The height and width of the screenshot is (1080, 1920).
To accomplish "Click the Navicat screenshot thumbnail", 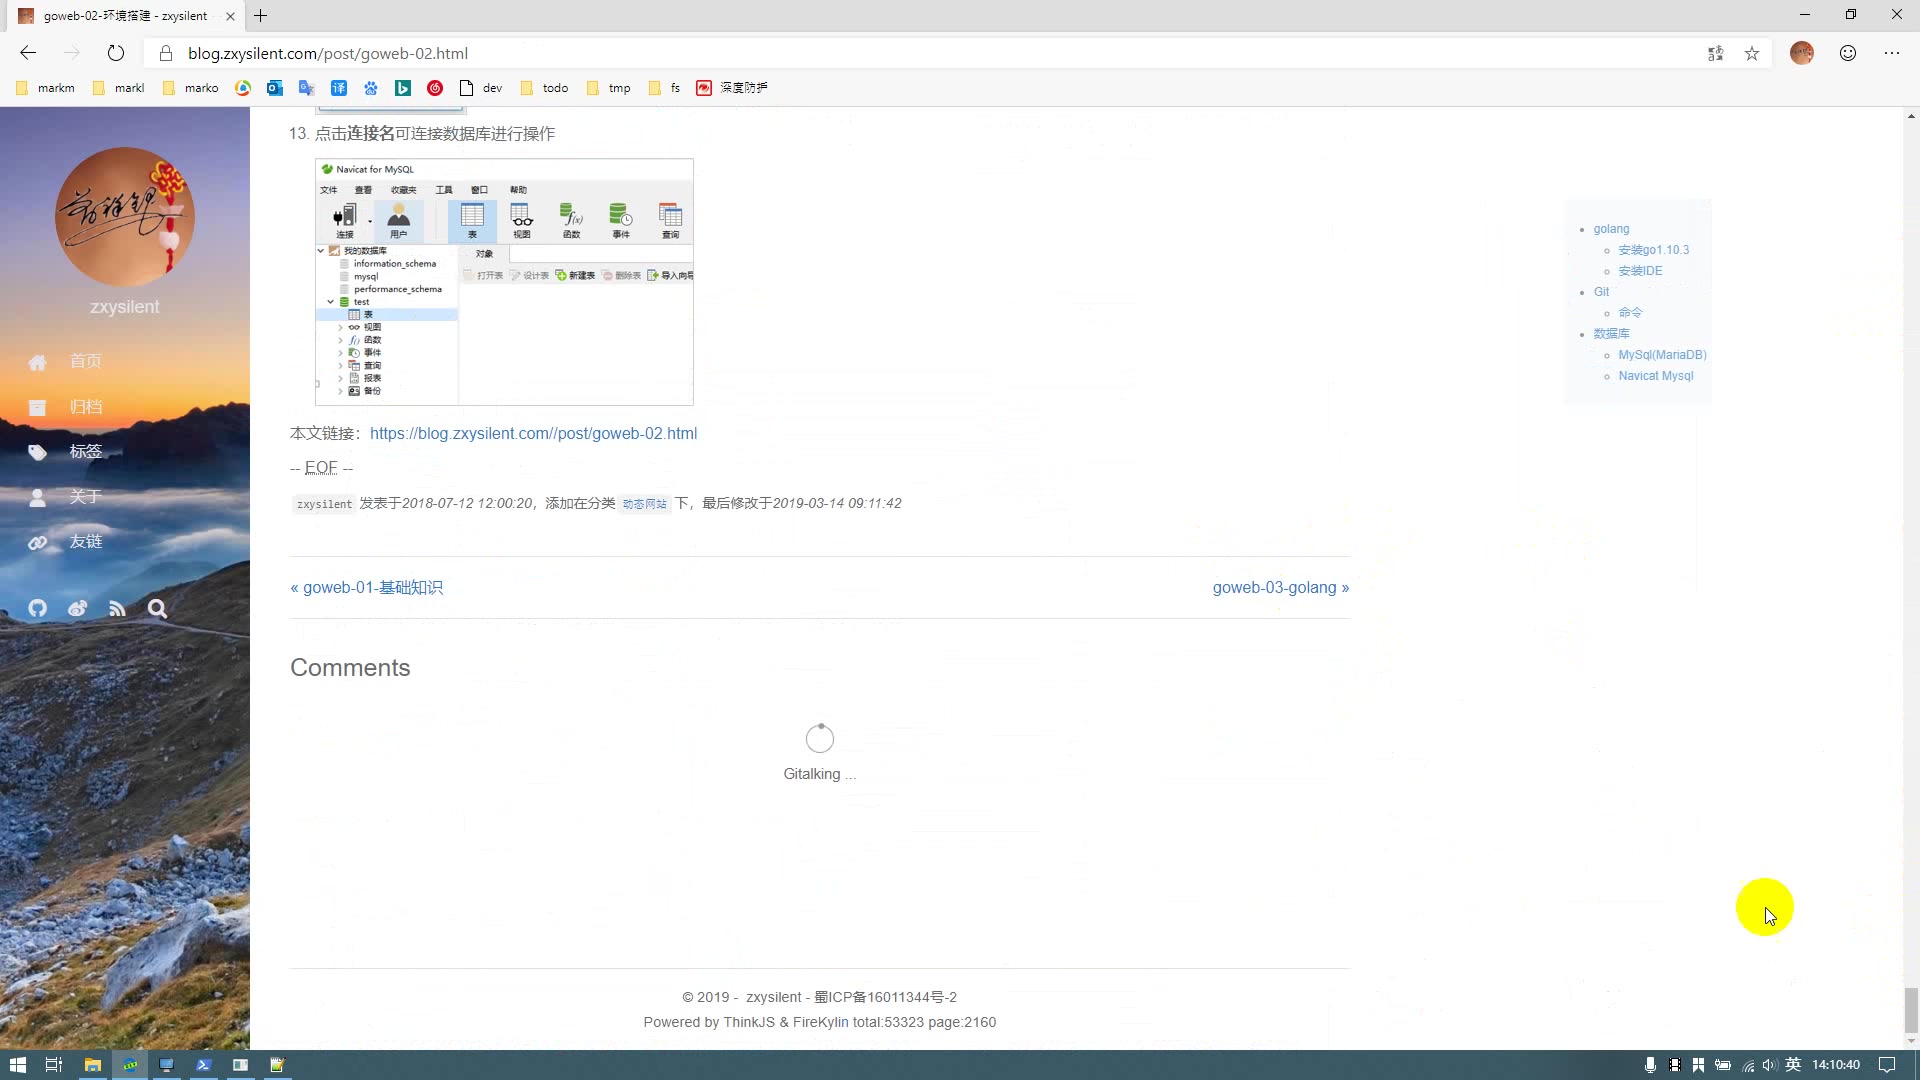I will 504,282.
